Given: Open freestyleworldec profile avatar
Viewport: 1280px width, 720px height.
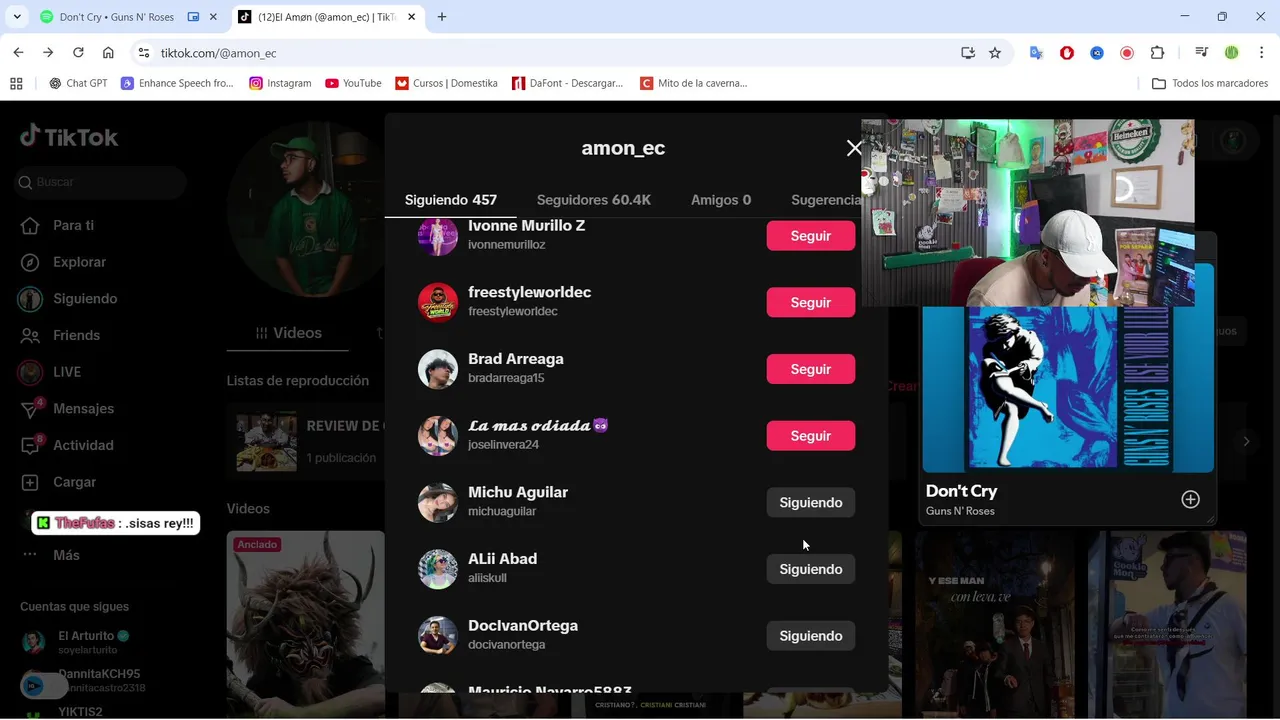Looking at the screenshot, I should [437, 302].
